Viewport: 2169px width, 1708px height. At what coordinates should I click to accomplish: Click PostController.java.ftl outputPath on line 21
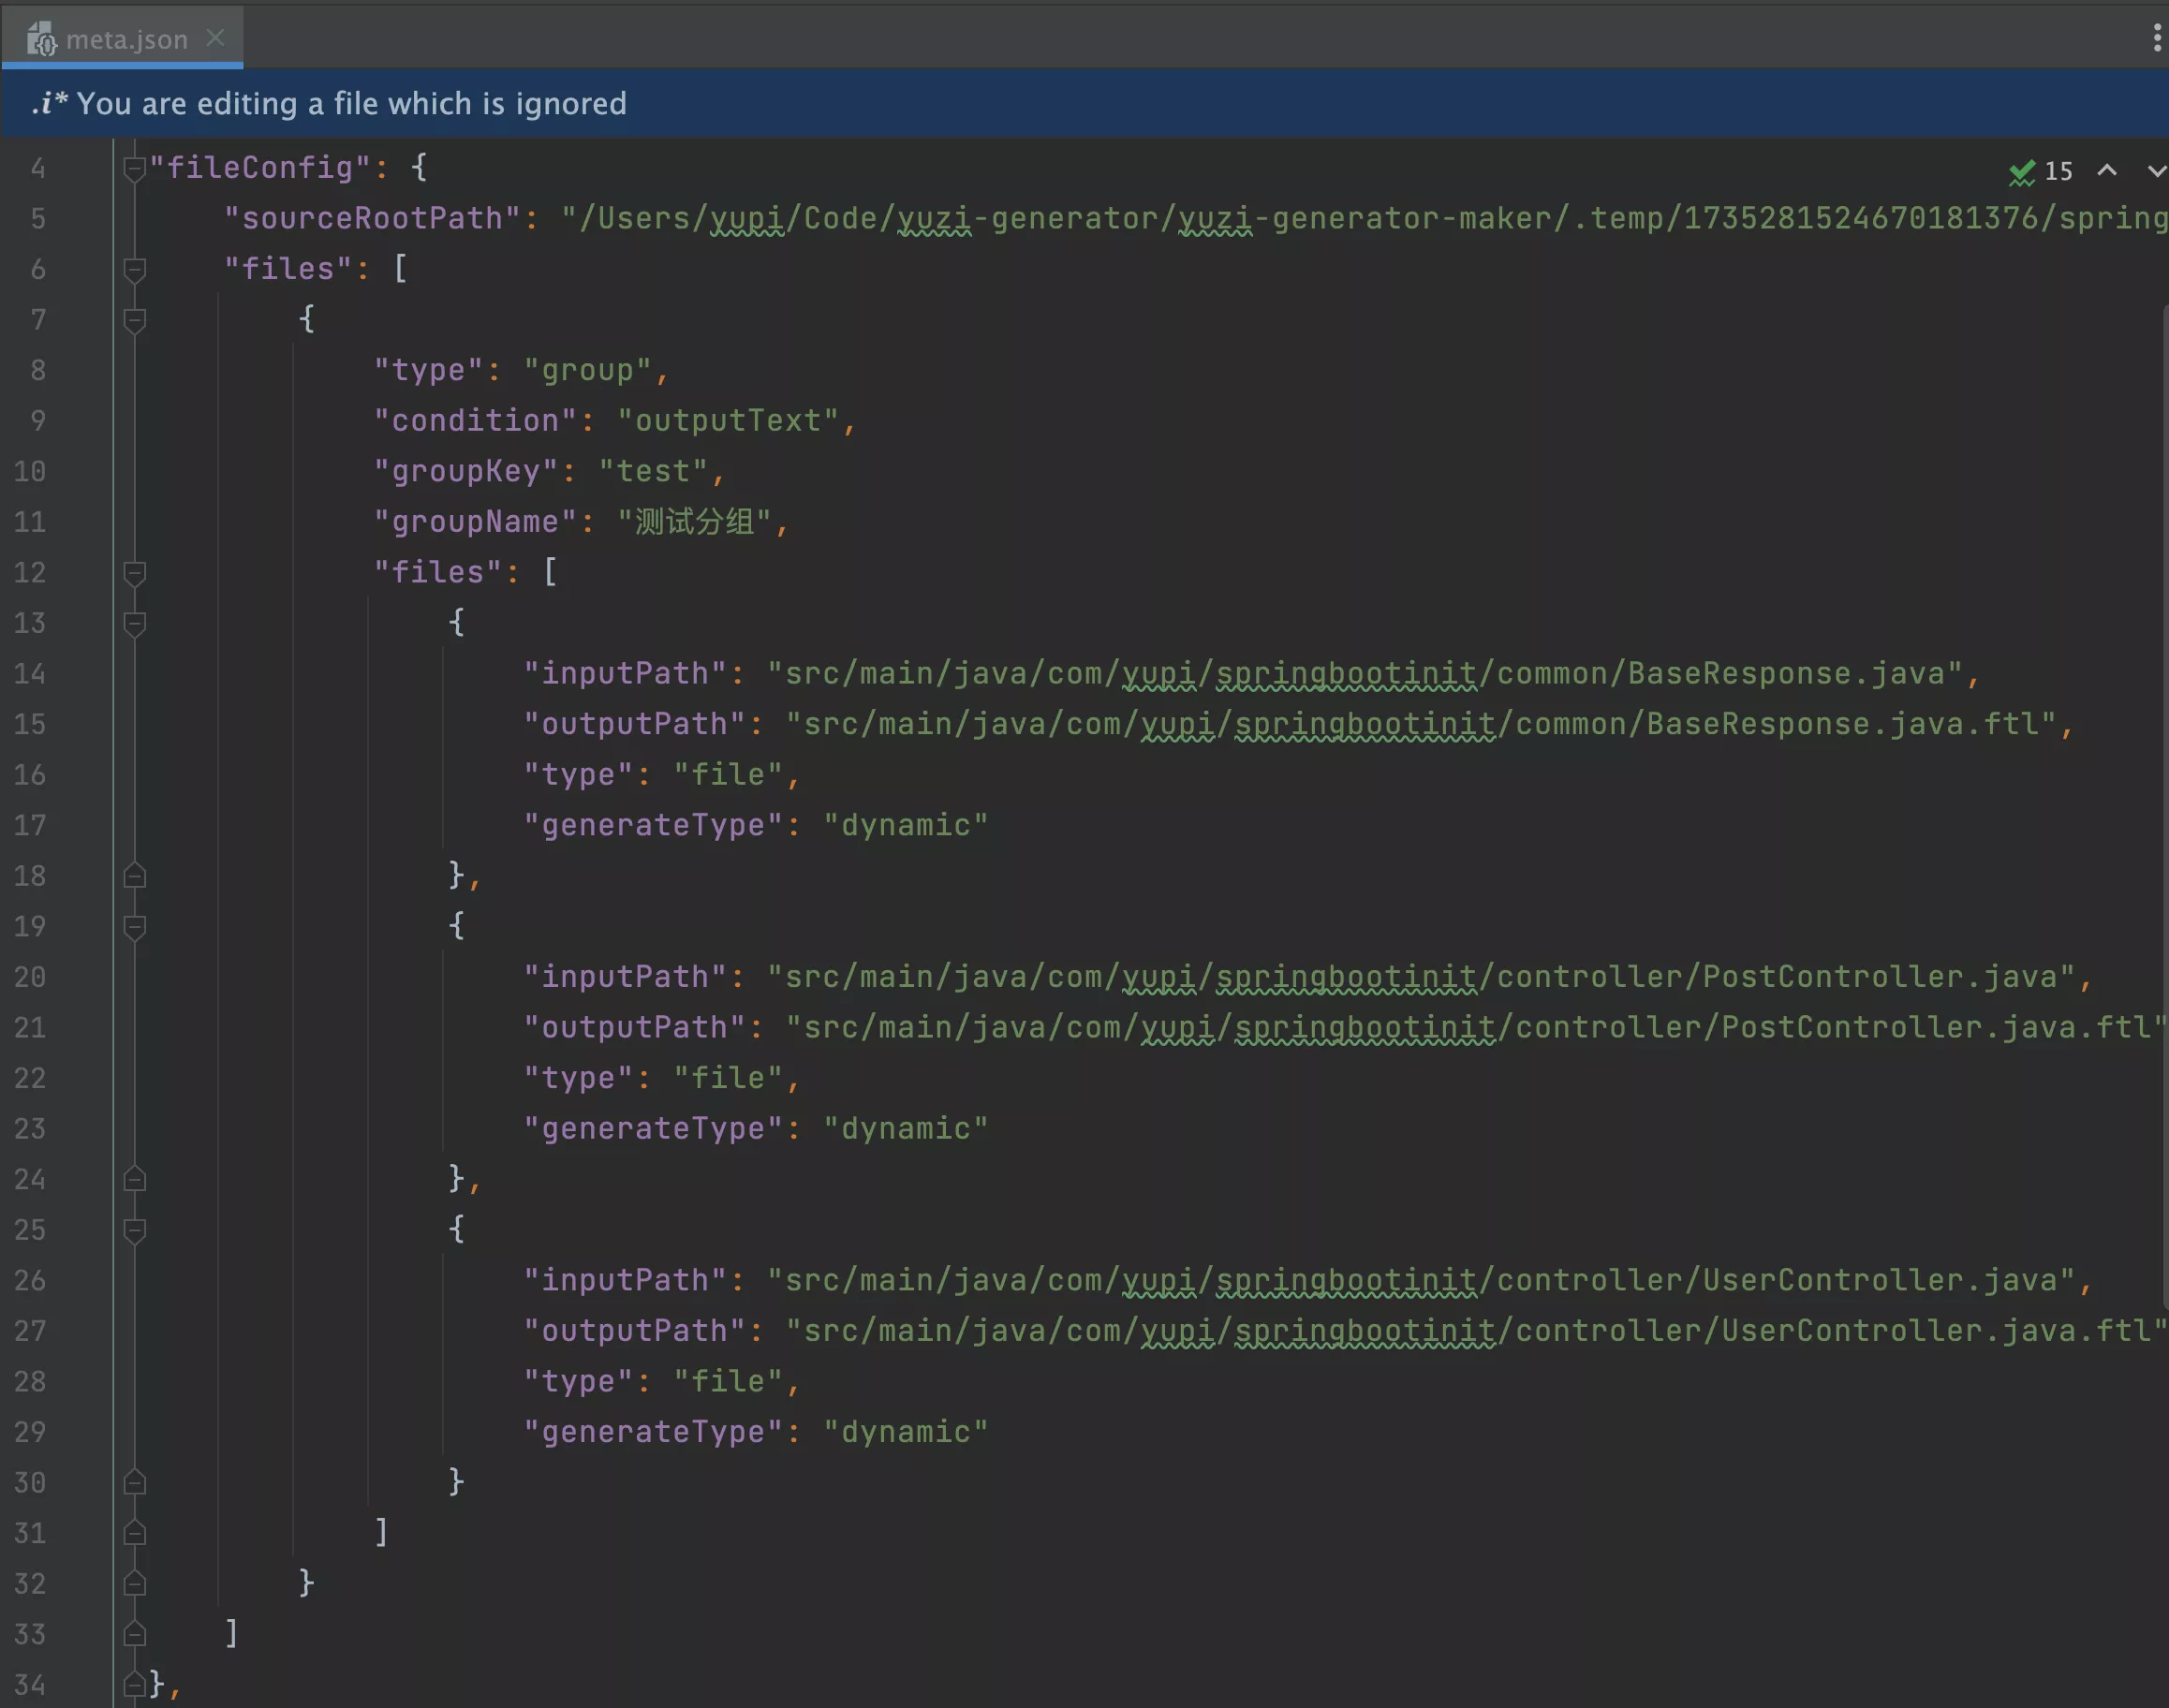click(x=1477, y=1028)
